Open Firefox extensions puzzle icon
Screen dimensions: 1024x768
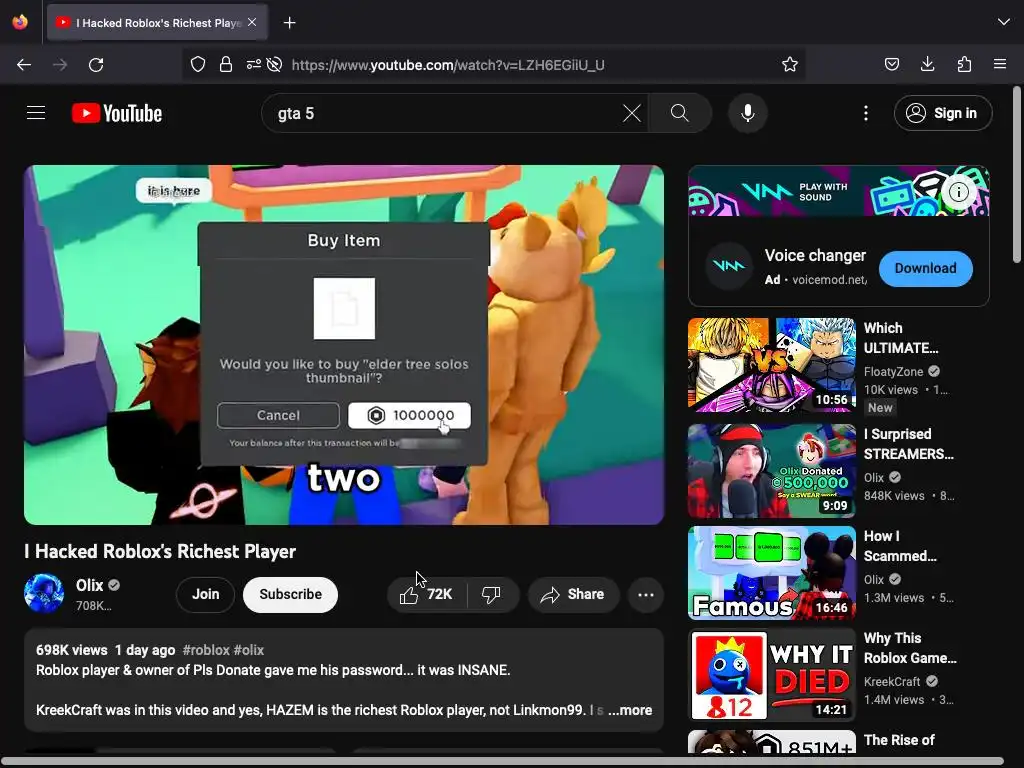(x=964, y=64)
